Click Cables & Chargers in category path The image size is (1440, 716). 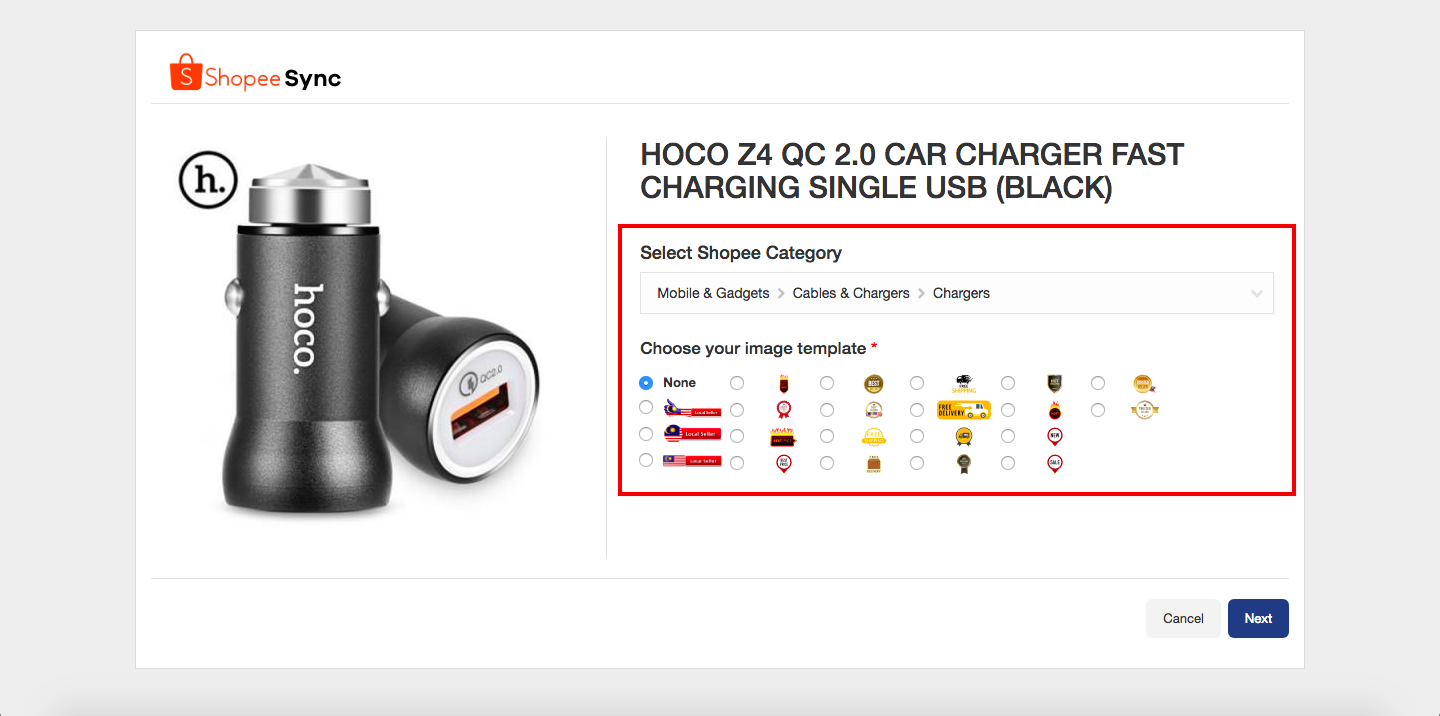tap(851, 293)
